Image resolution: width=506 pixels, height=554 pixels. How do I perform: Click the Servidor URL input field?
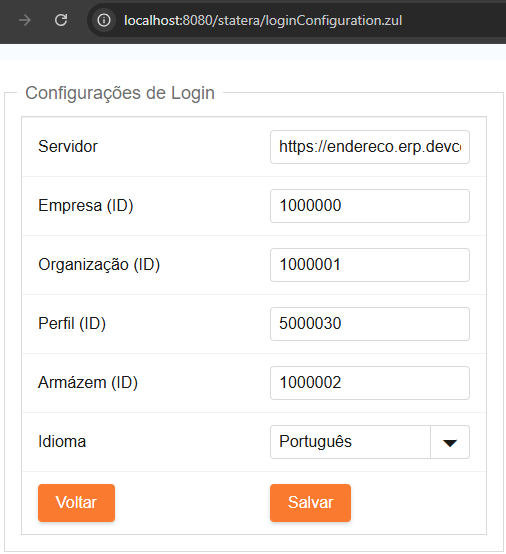click(370, 147)
